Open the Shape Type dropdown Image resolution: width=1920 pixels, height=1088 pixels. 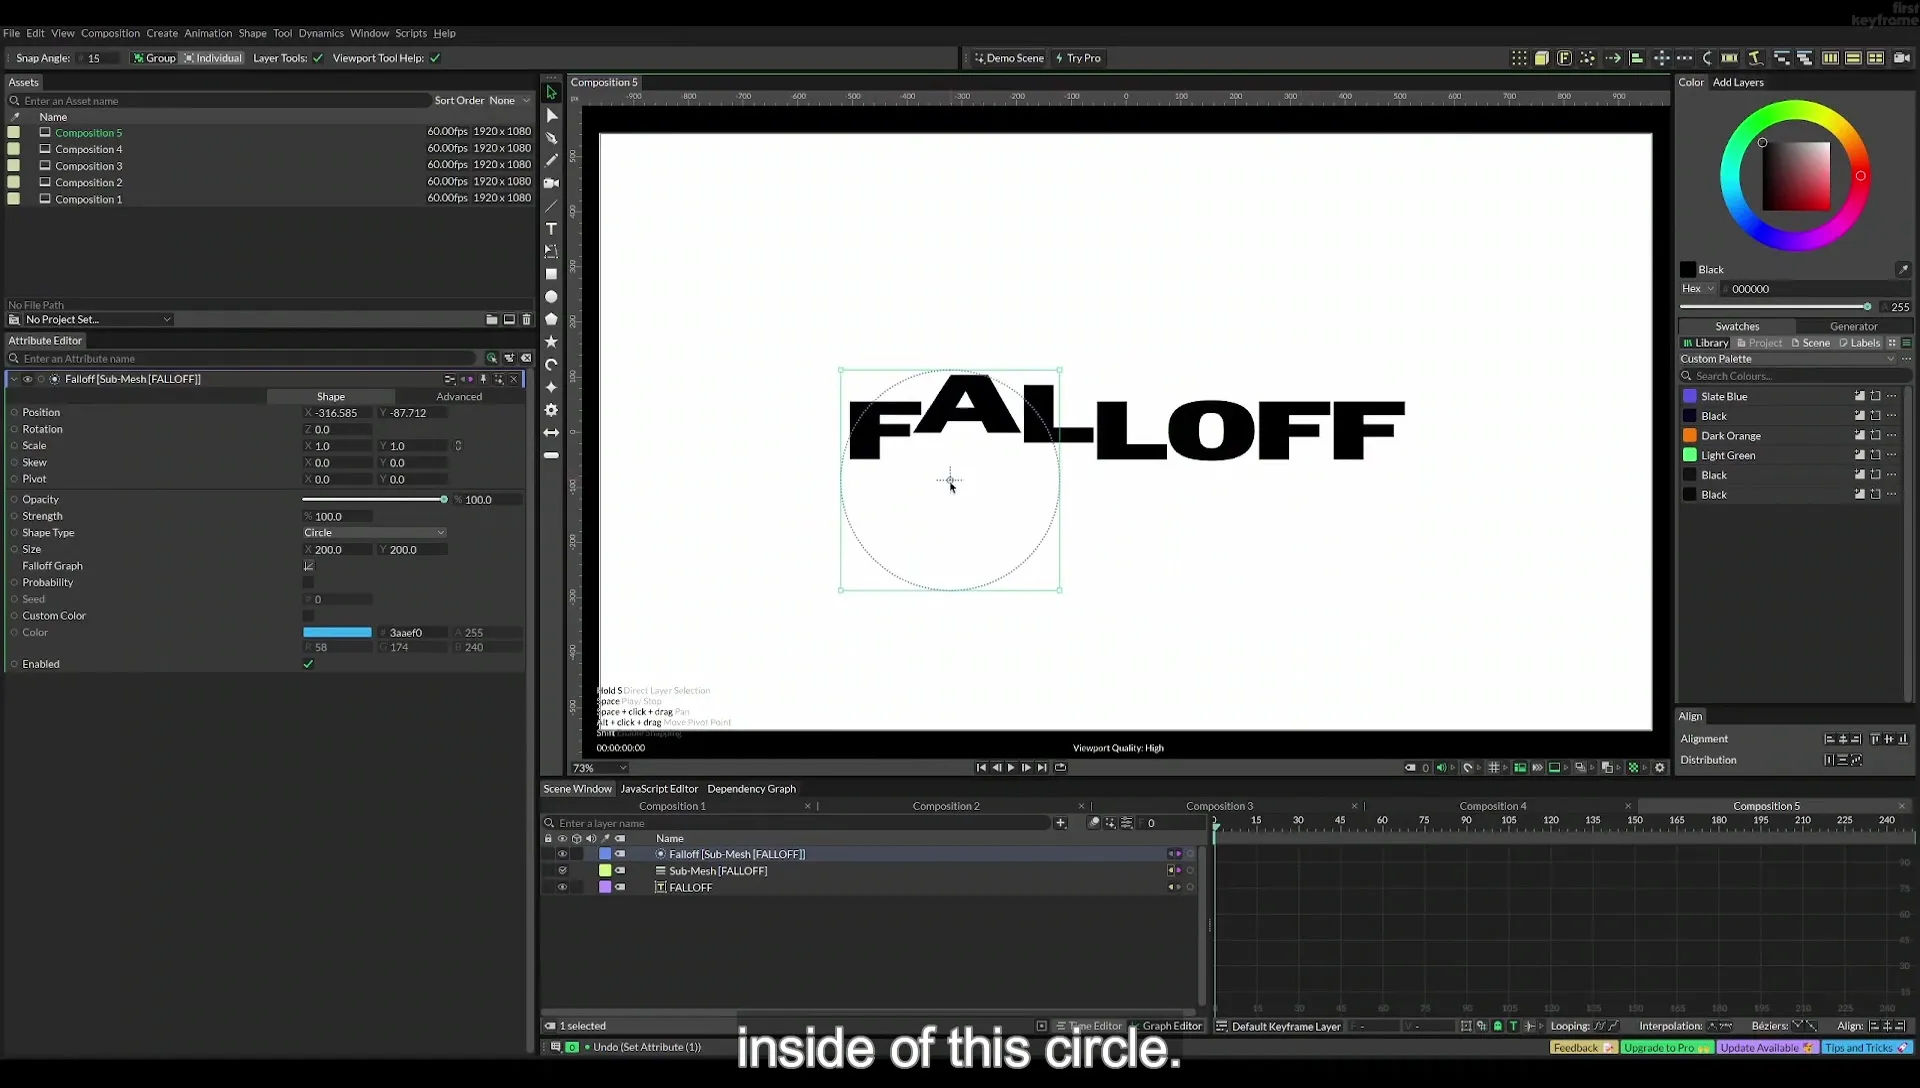point(374,533)
